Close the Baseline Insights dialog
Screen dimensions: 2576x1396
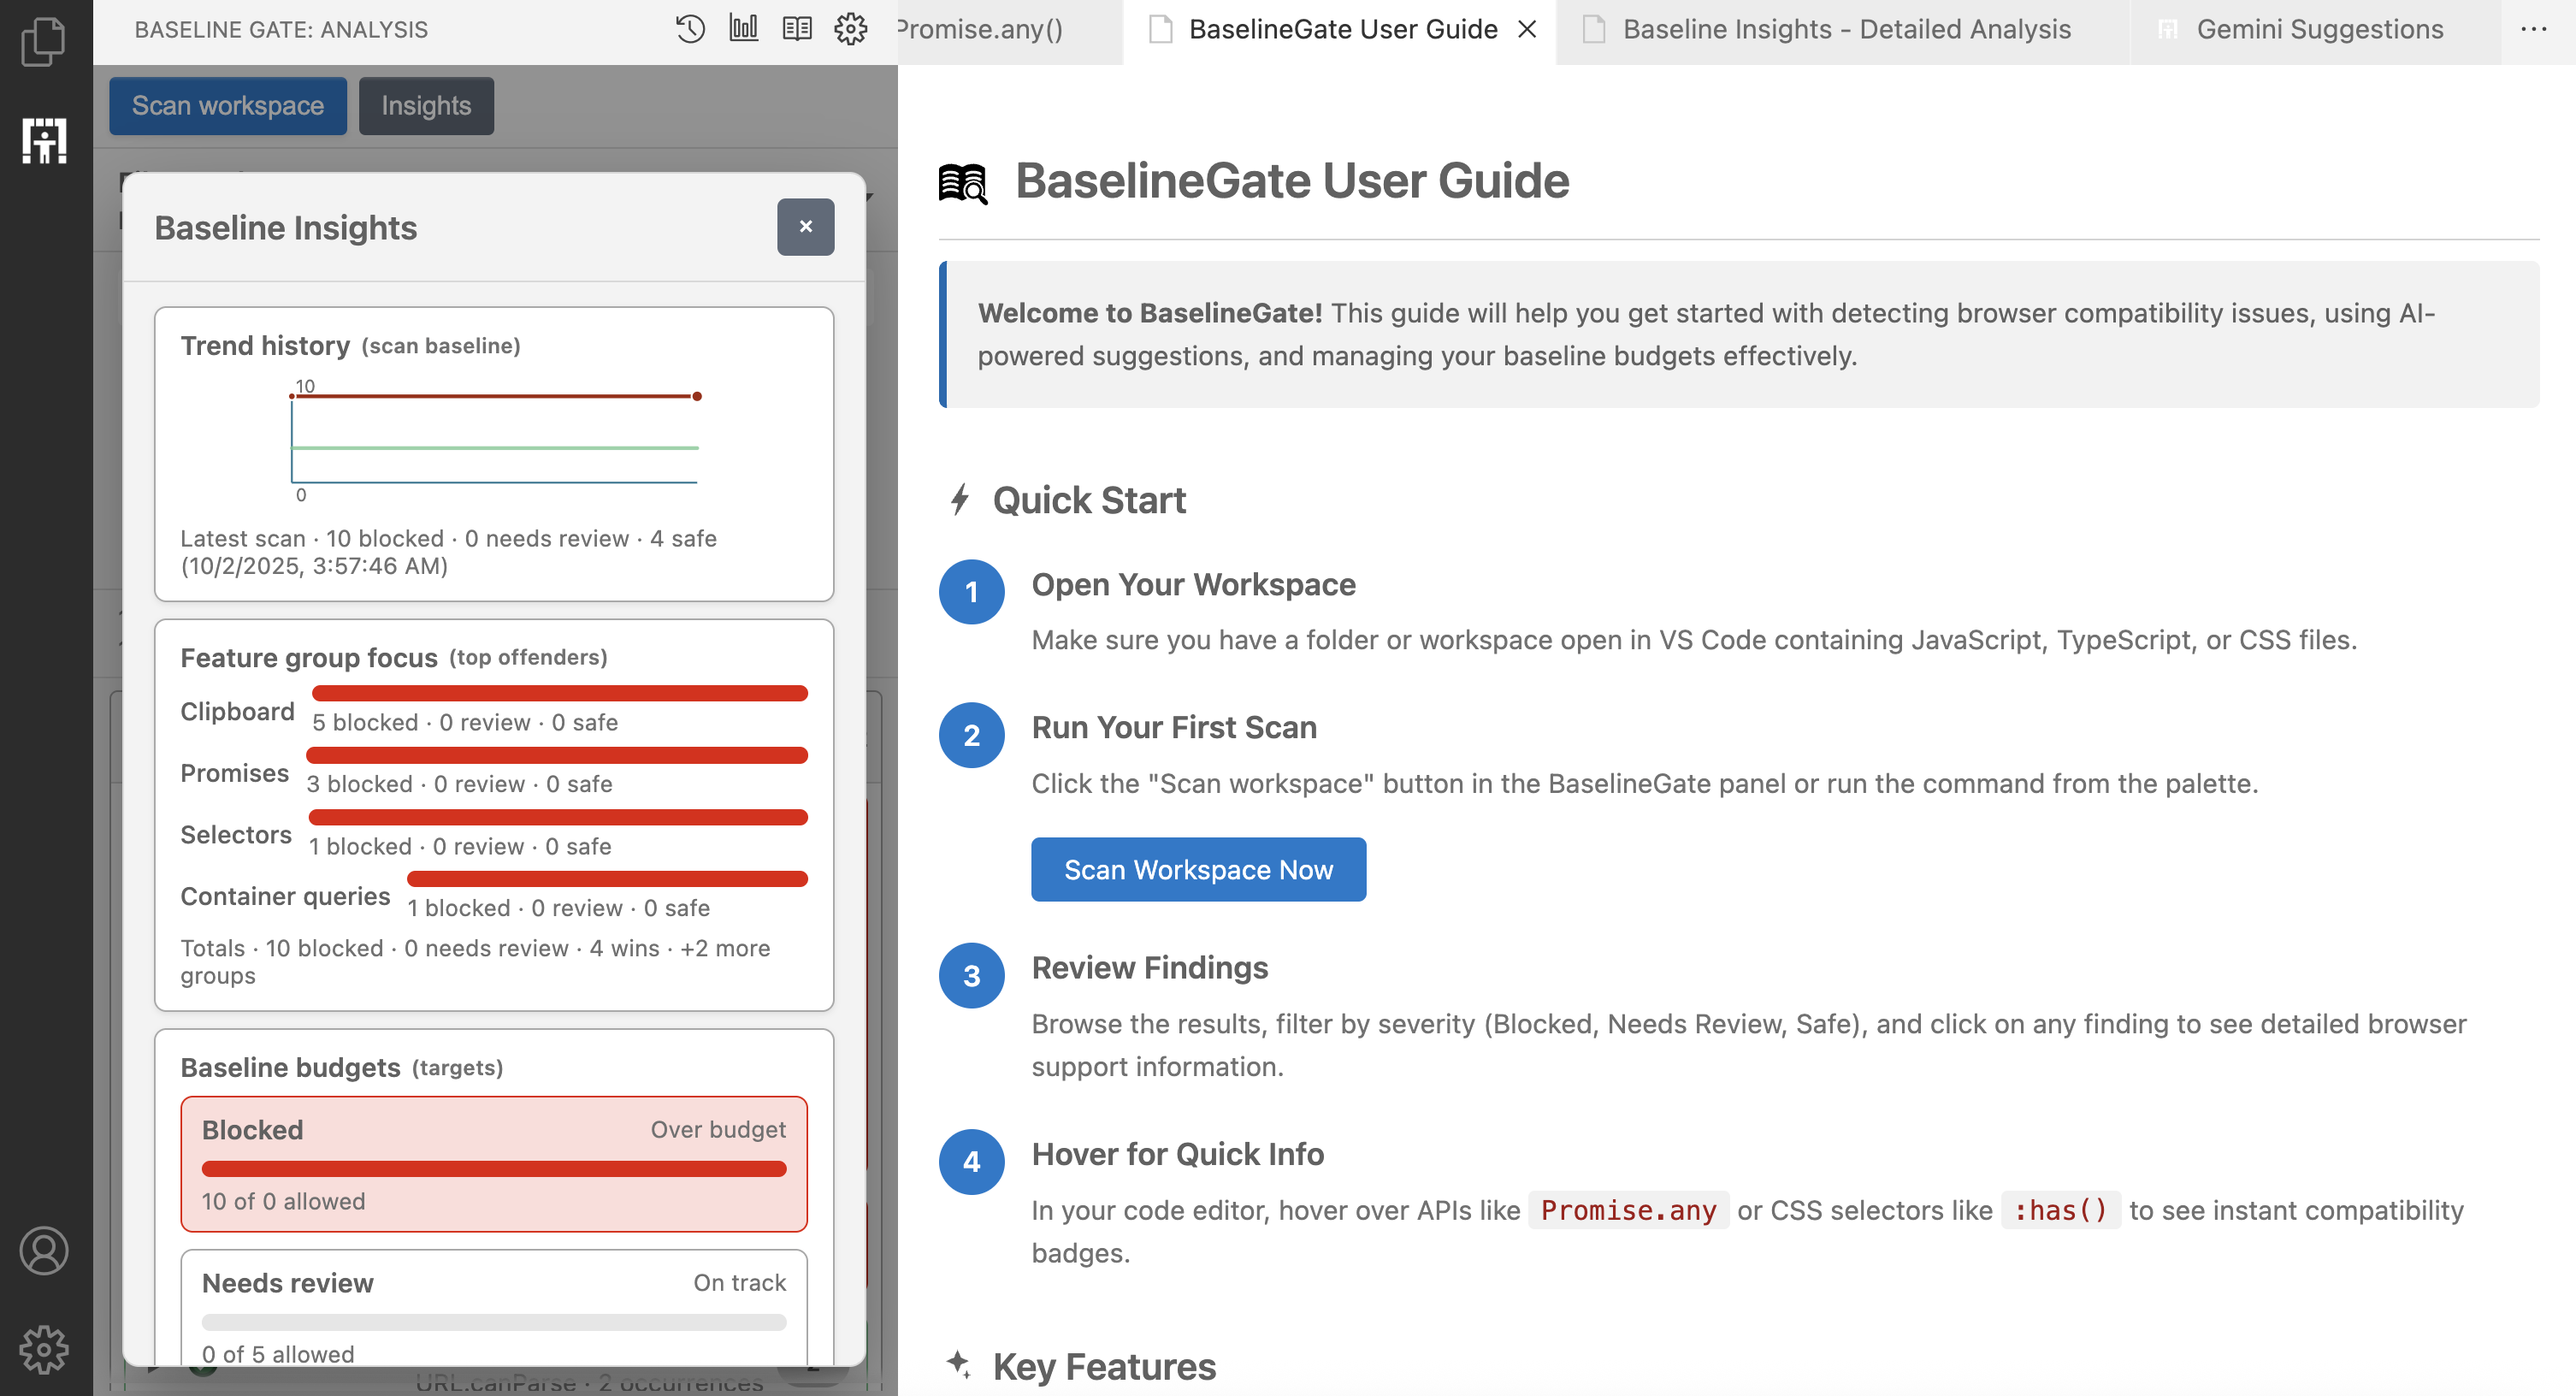point(805,227)
